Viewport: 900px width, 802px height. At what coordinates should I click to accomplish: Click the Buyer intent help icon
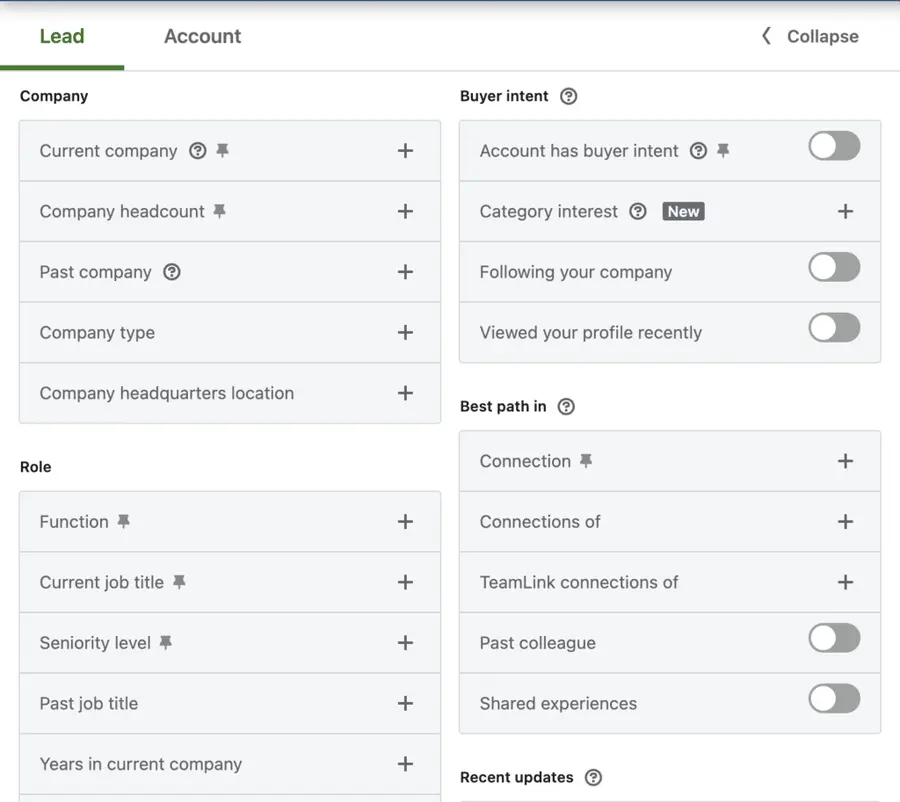point(569,96)
